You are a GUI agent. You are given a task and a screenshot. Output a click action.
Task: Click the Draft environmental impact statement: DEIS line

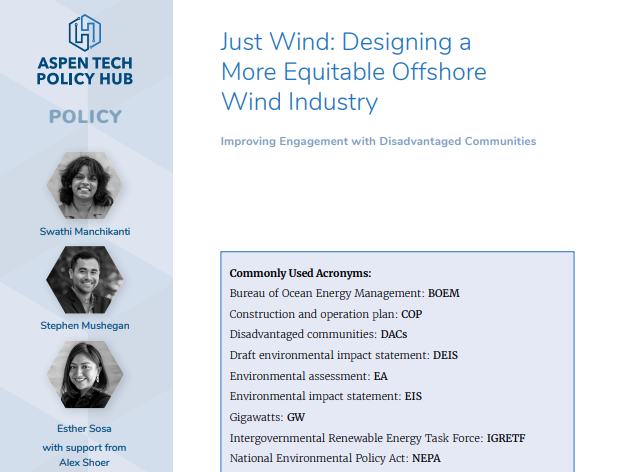coord(344,356)
